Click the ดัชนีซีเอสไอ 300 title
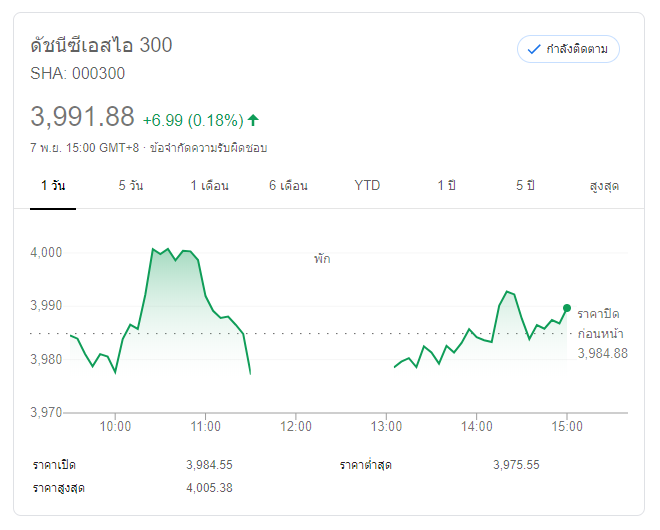660x530 pixels. (x=101, y=45)
